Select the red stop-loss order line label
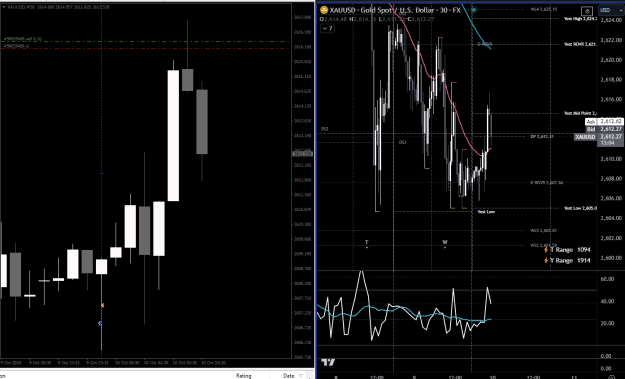The height and width of the screenshot is (379, 625). click(16, 46)
